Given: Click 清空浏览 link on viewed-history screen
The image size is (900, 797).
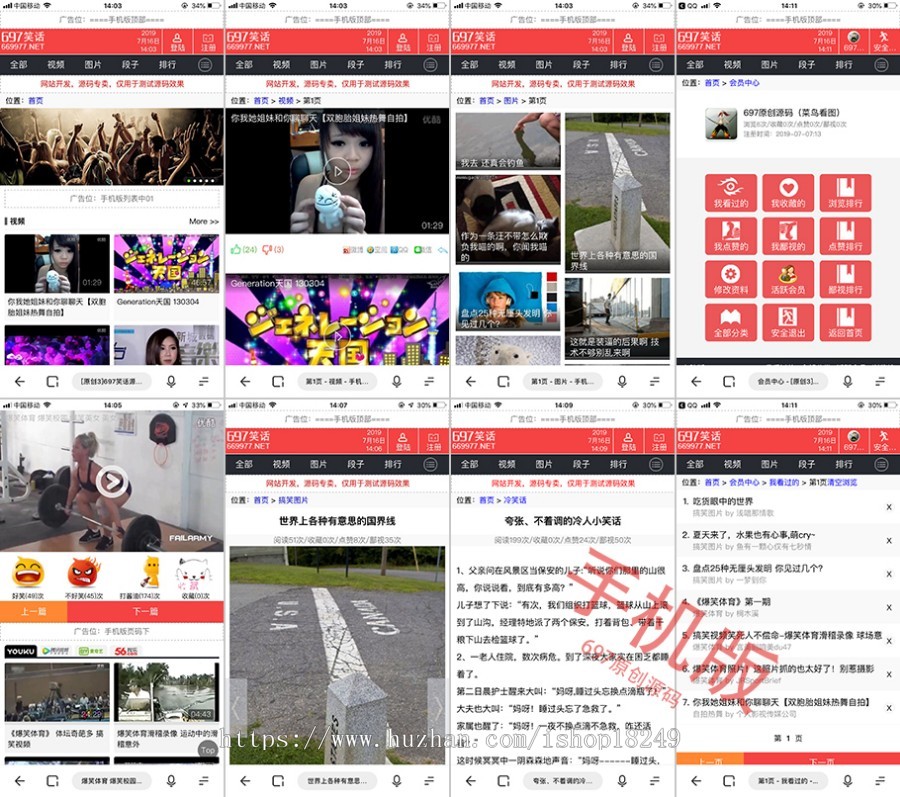Looking at the screenshot, I should pyautogui.click(x=841, y=483).
